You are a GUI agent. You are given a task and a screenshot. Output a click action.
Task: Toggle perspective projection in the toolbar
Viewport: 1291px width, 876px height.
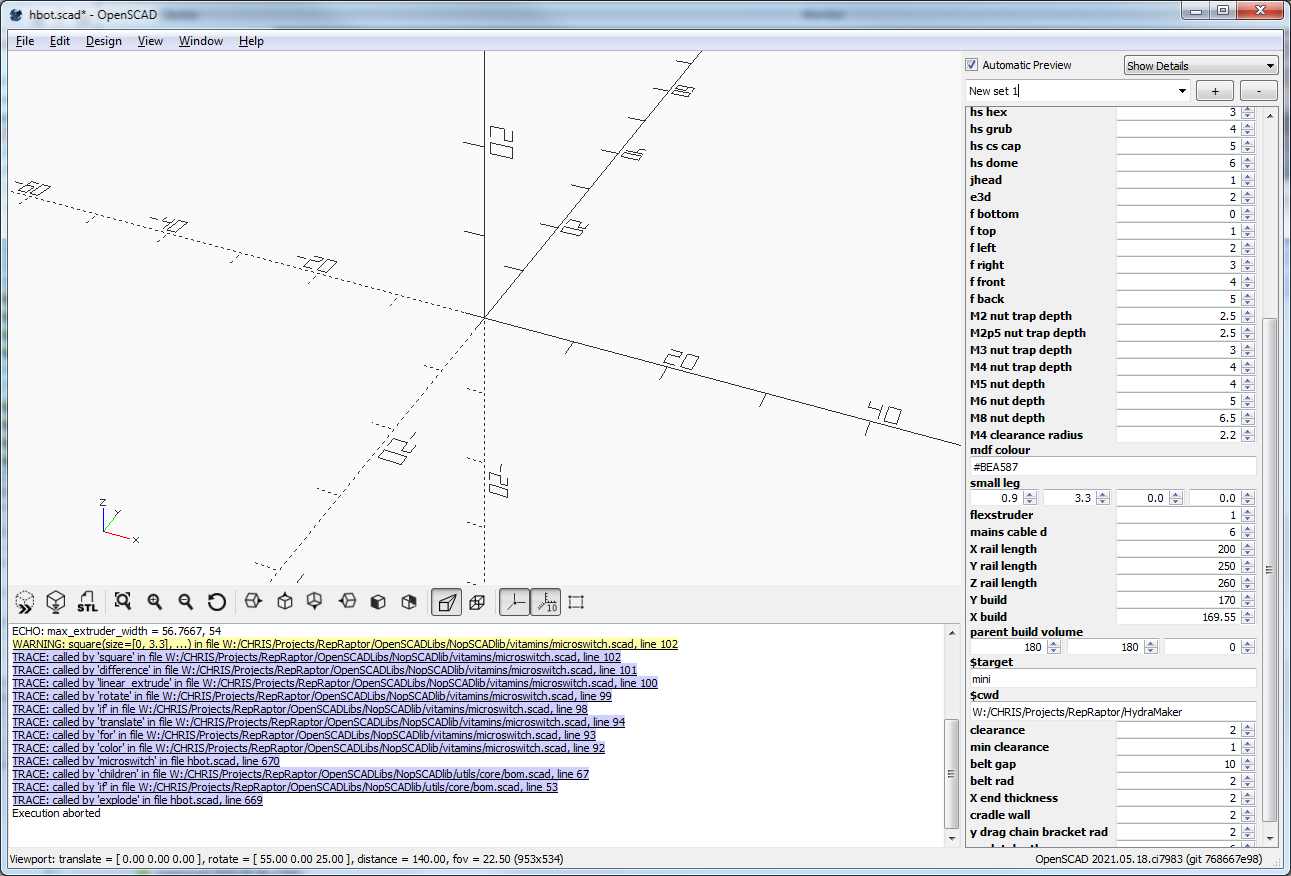point(446,601)
